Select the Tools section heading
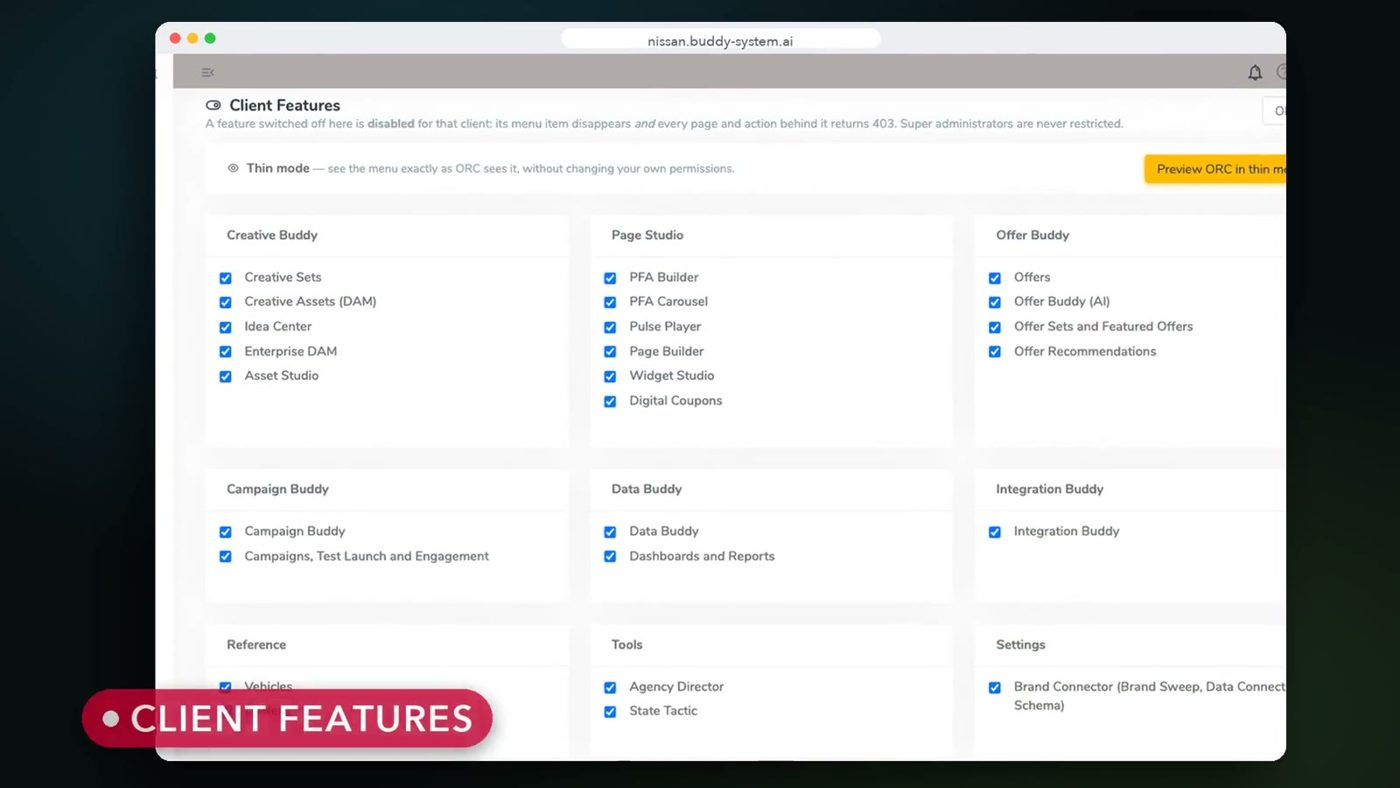The image size is (1400, 788). click(x=627, y=645)
